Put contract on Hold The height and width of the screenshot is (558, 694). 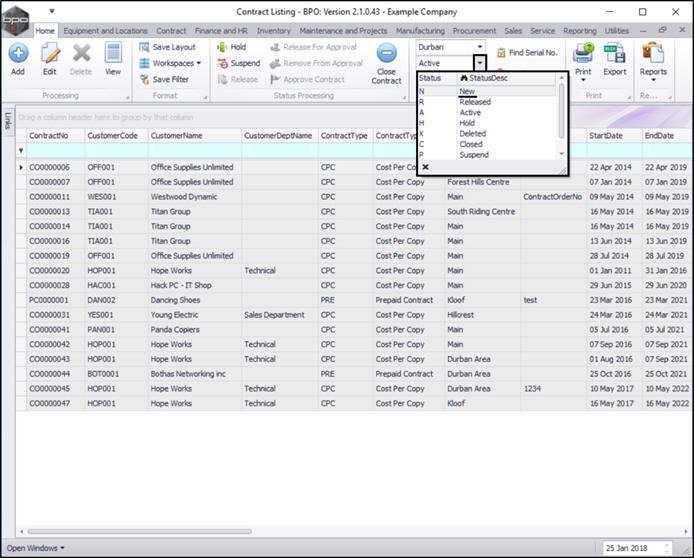[x=231, y=47]
